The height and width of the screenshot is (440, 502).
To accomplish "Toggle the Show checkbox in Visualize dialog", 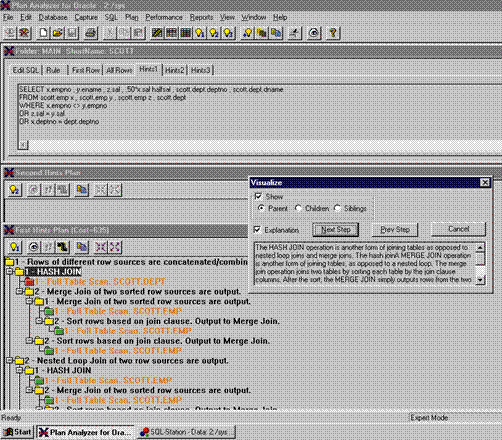I will (258, 196).
